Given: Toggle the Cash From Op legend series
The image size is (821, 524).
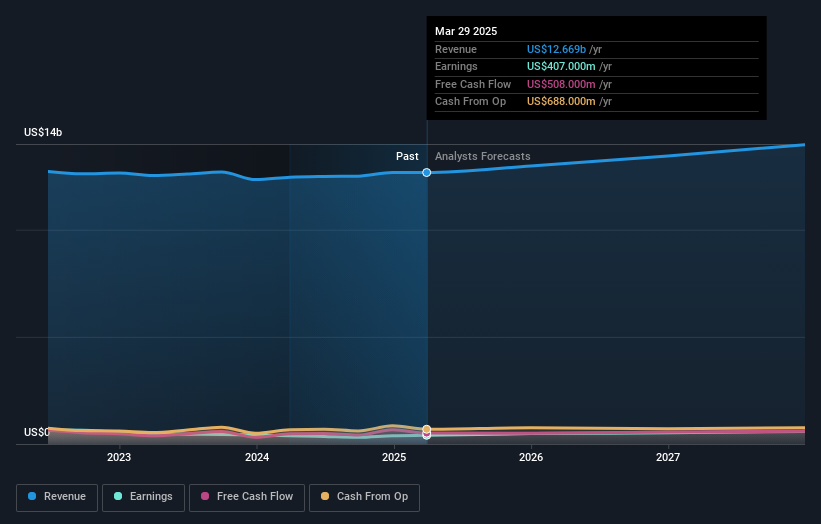Looking at the screenshot, I should click(364, 497).
